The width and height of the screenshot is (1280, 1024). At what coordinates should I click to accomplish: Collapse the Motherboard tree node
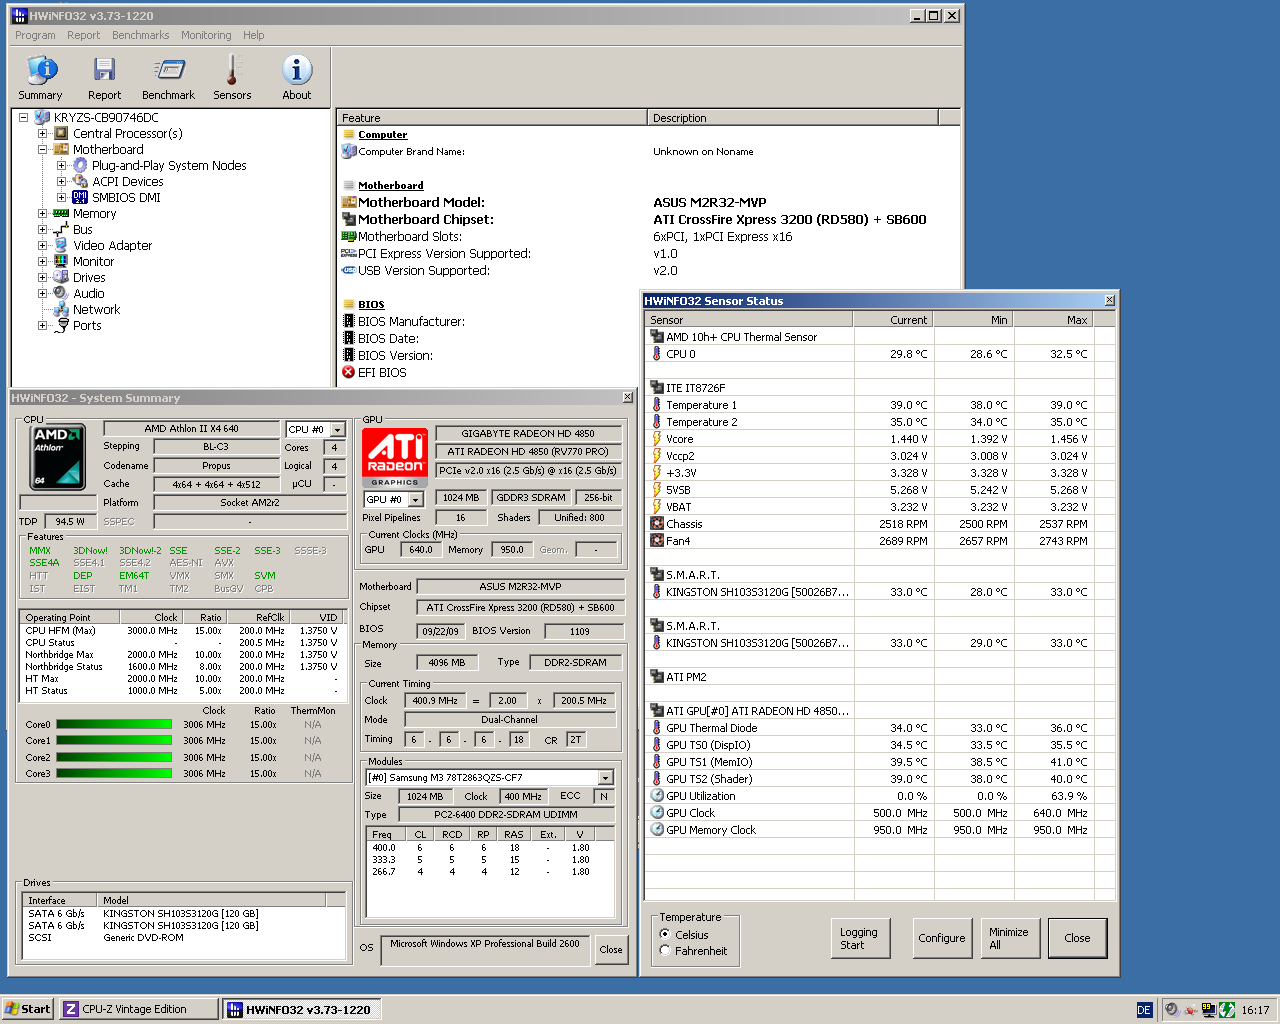[x=42, y=149]
